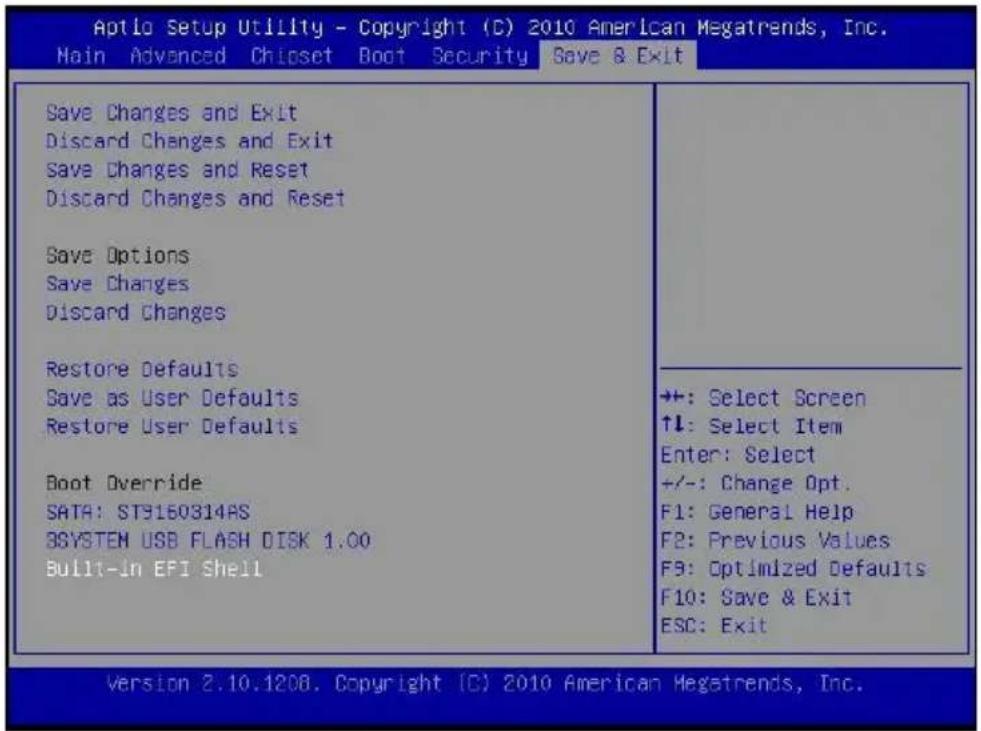Click the Save & Exit tab
Image resolution: width=981 pixels, height=731 pixels.
(618, 56)
